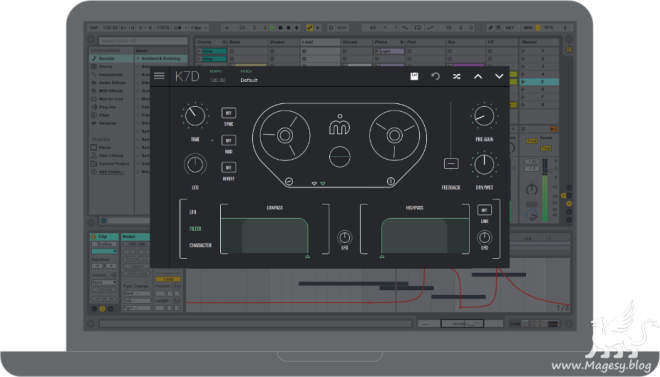Viewport: 660px width, 377px height.
Task: Click the Time knob
Action: click(195, 116)
